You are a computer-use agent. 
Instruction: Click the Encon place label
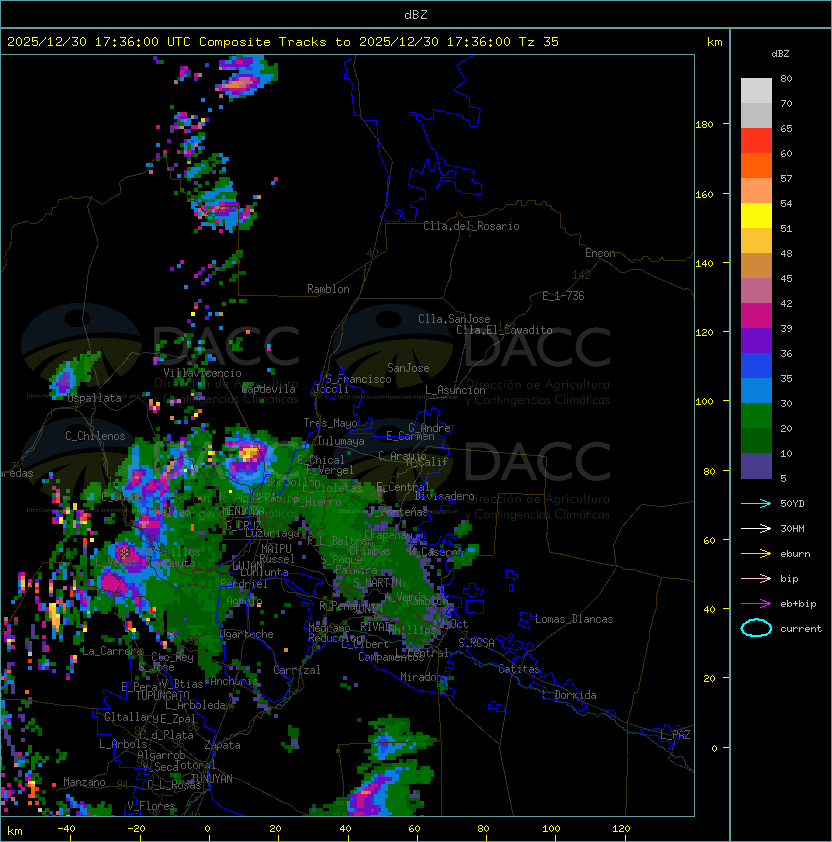click(600, 253)
